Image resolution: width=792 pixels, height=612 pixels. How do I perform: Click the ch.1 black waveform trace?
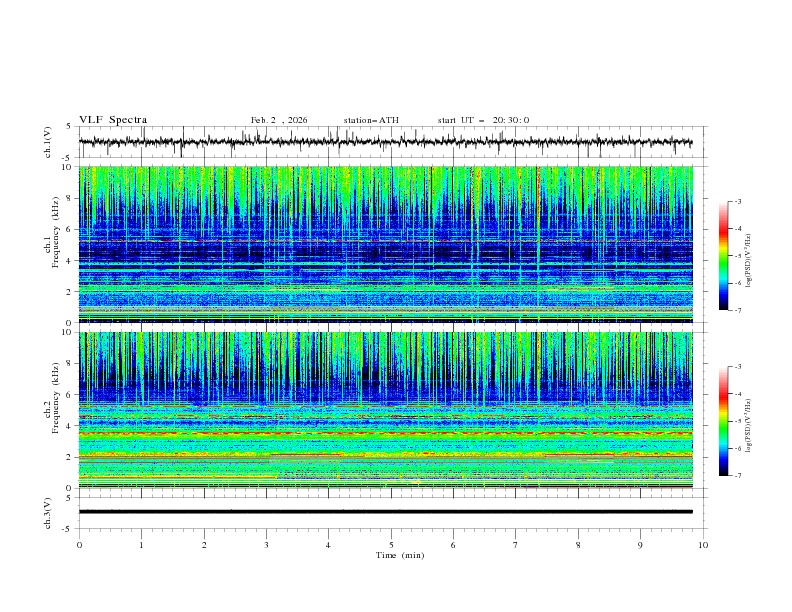[x=385, y=142]
